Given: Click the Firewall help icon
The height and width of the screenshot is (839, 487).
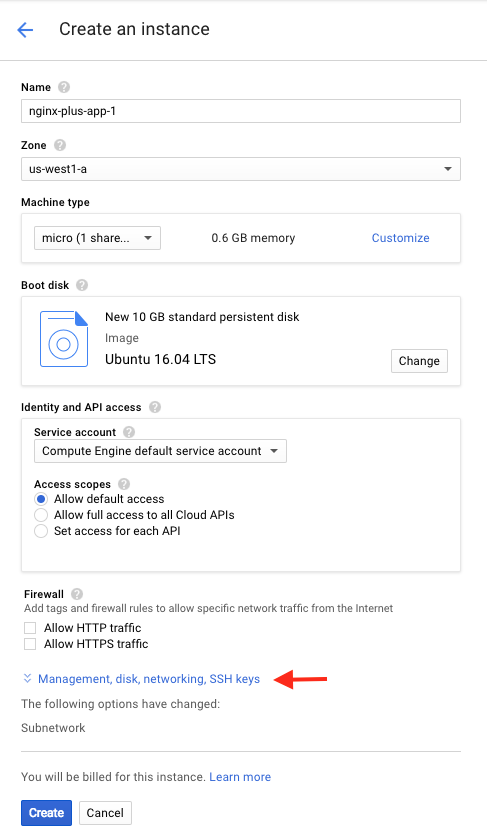Looking at the screenshot, I should point(77,594).
